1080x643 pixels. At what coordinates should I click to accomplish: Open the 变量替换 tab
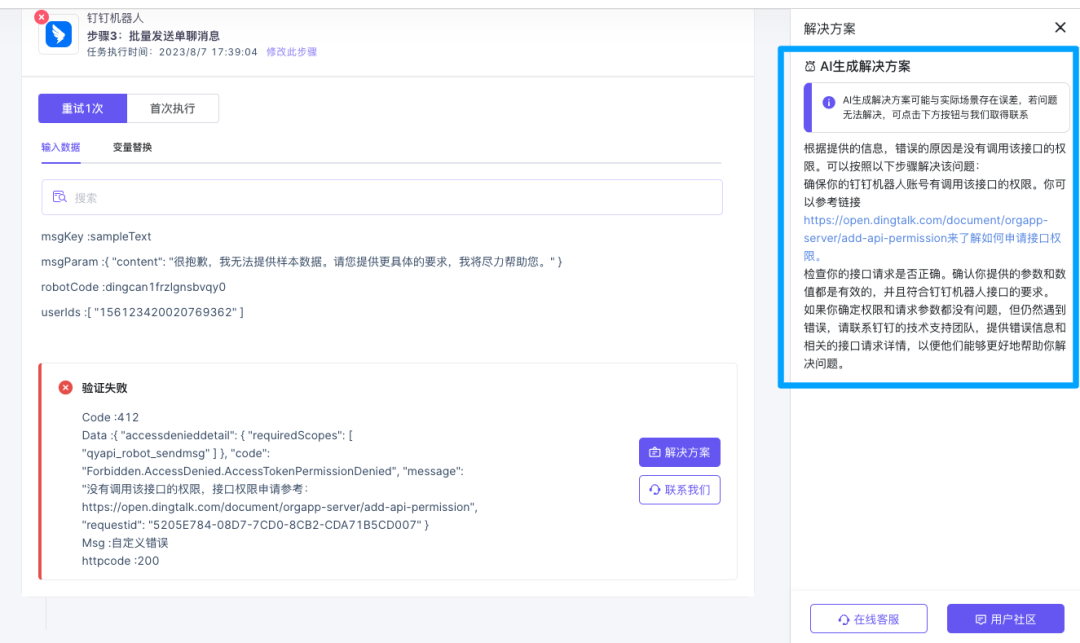[132, 147]
